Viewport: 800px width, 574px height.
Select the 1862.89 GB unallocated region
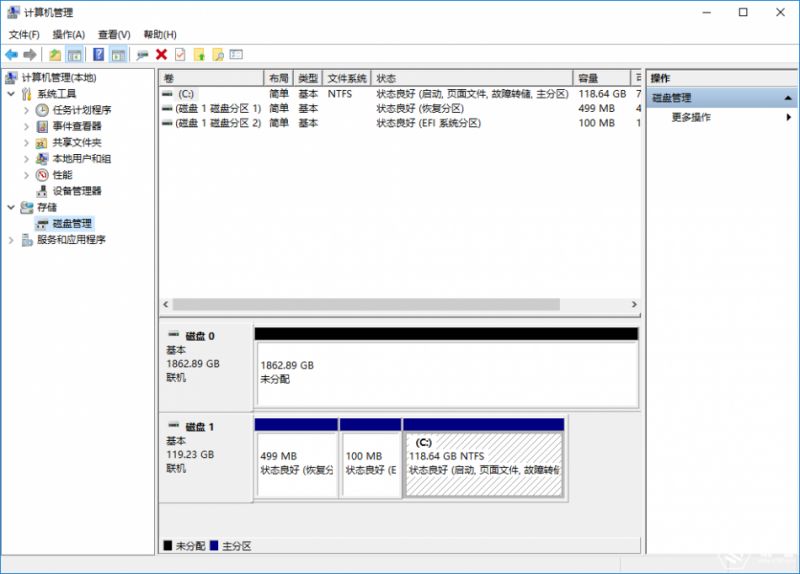tap(446, 372)
